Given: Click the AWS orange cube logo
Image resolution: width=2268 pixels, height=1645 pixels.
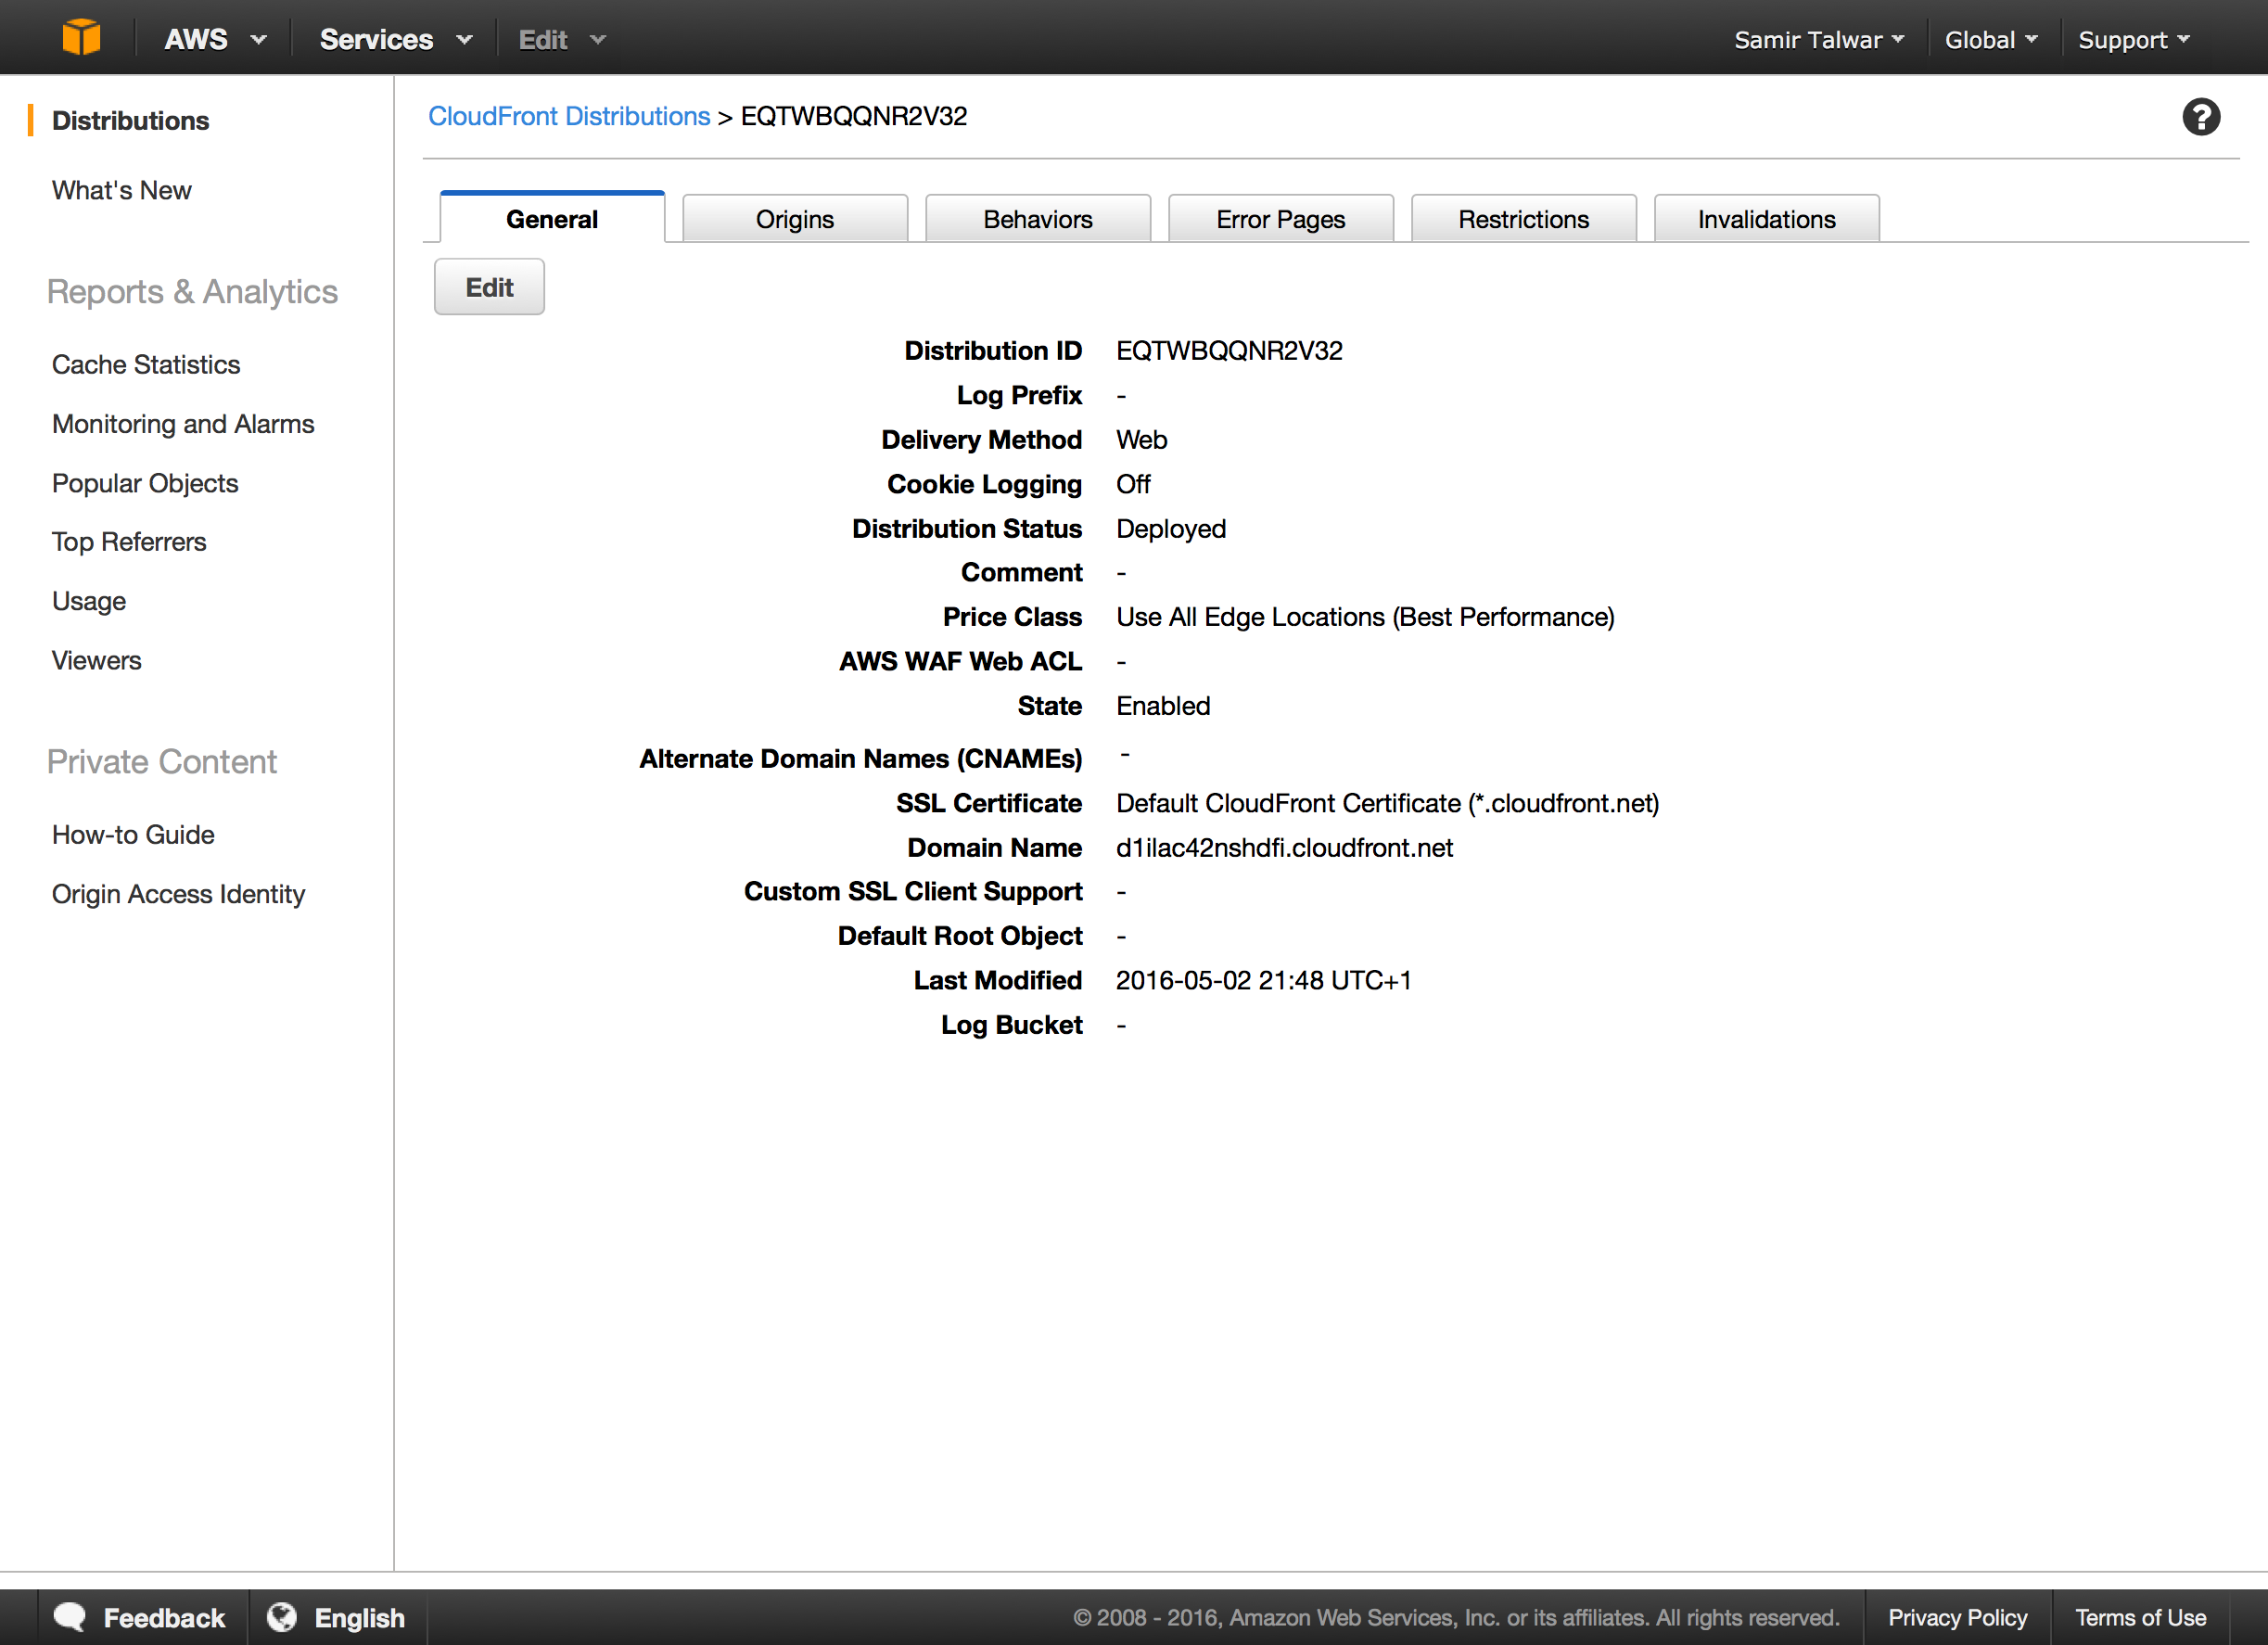Looking at the screenshot, I should (x=81, y=38).
